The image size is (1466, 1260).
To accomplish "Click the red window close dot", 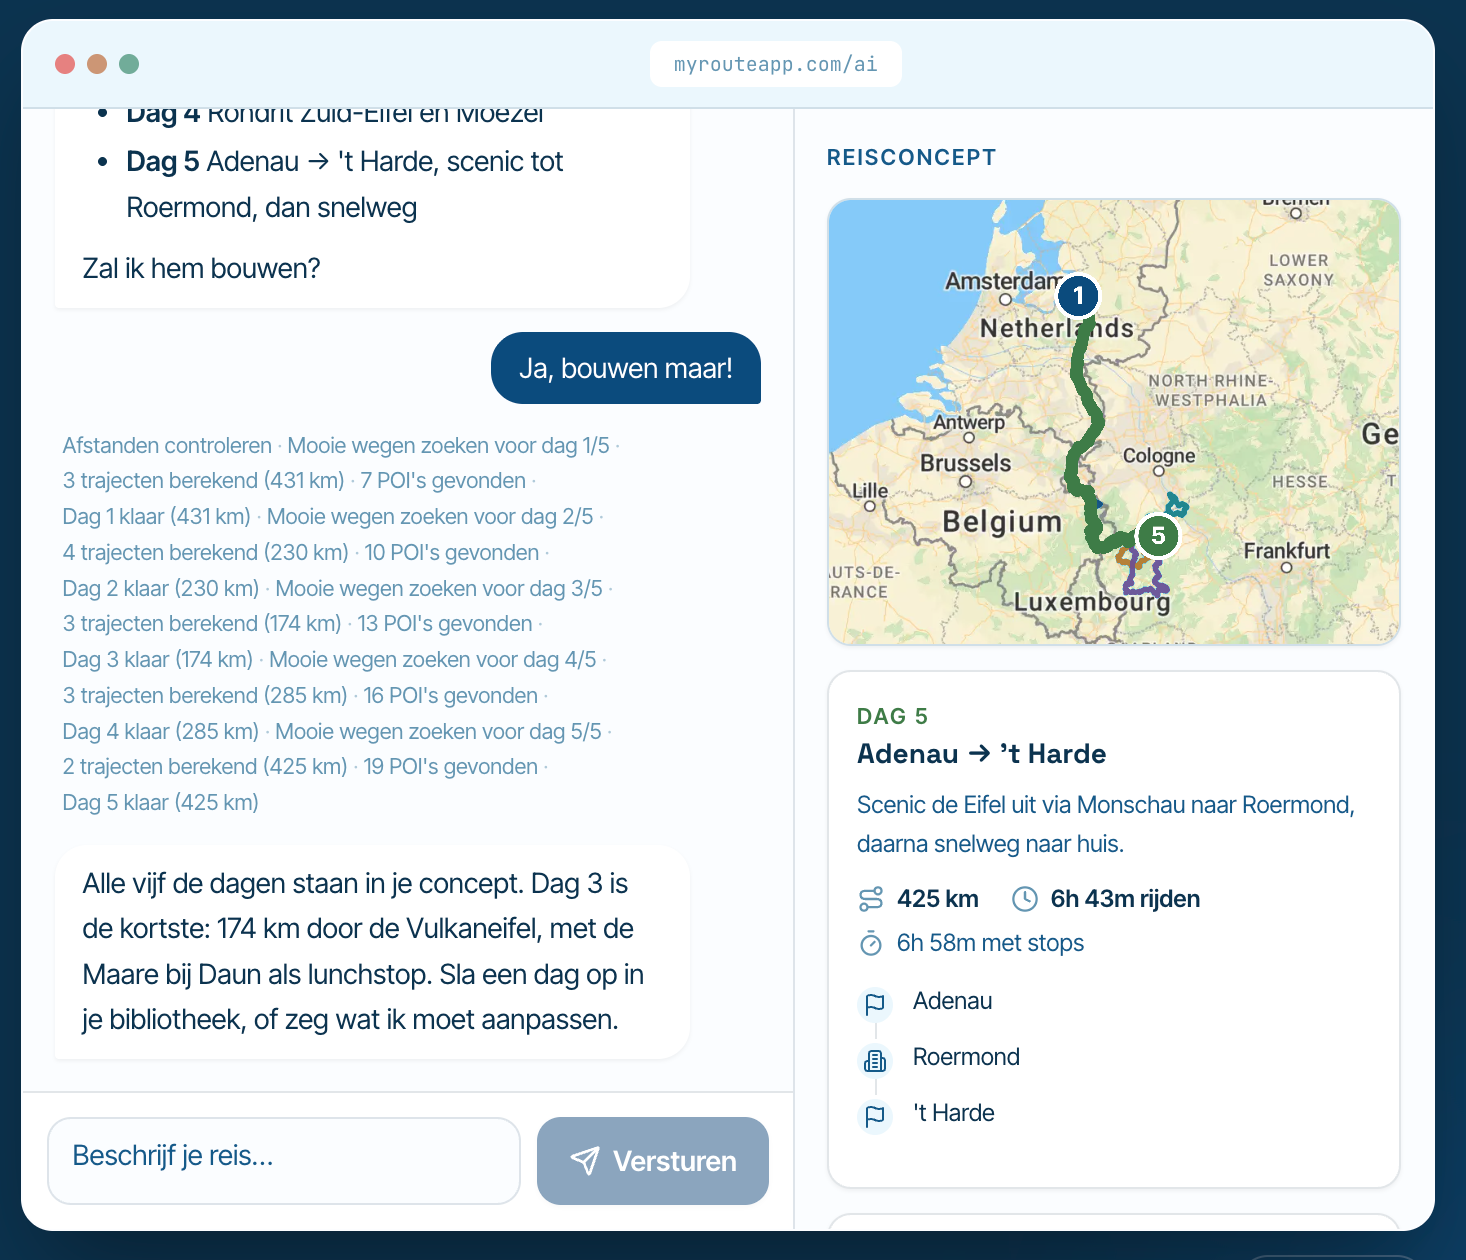I will pos(65,64).
